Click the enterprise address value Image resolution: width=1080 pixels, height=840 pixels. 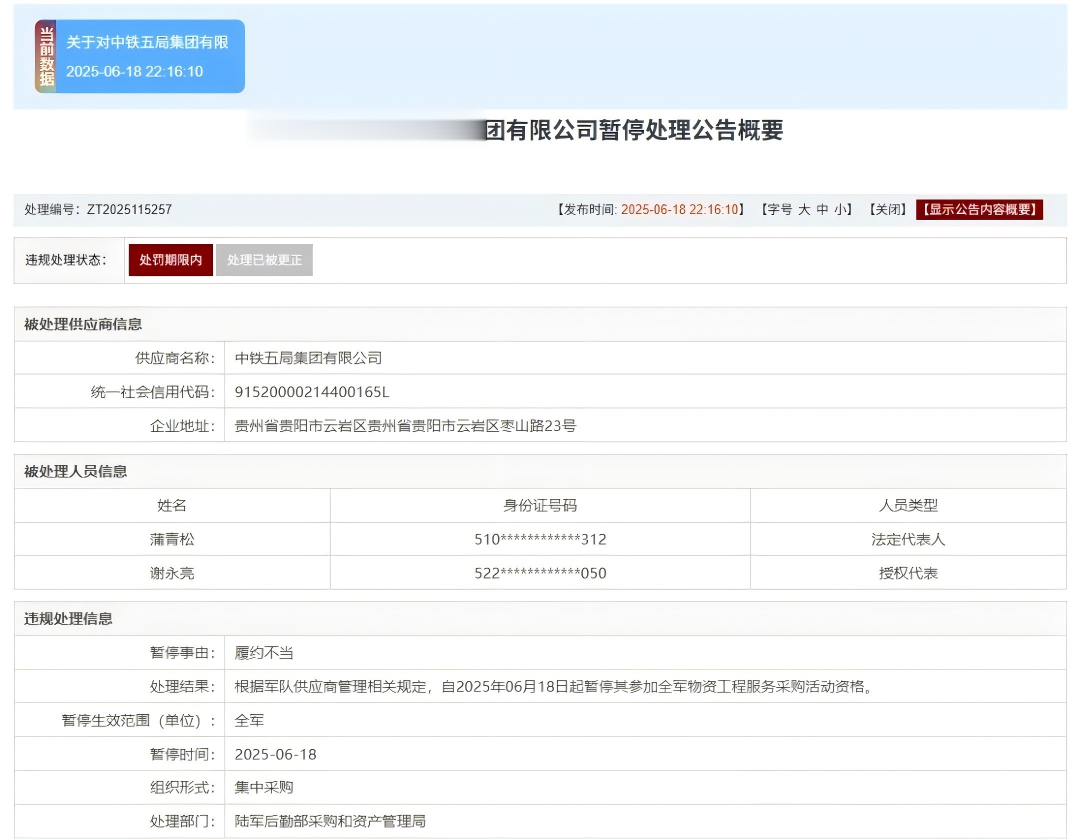pyautogui.click(x=405, y=426)
